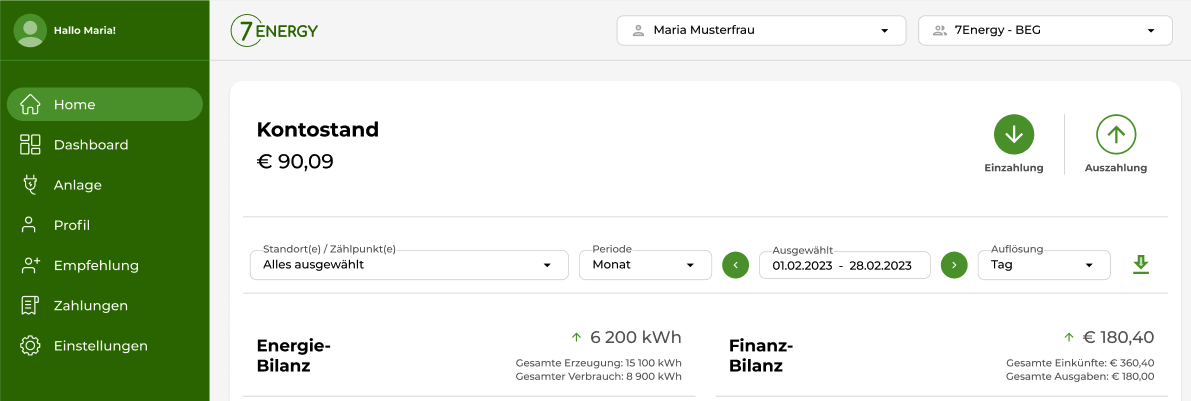Click the green download icon
This screenshot has width=1191, height=401.
tap(1141, 265)
